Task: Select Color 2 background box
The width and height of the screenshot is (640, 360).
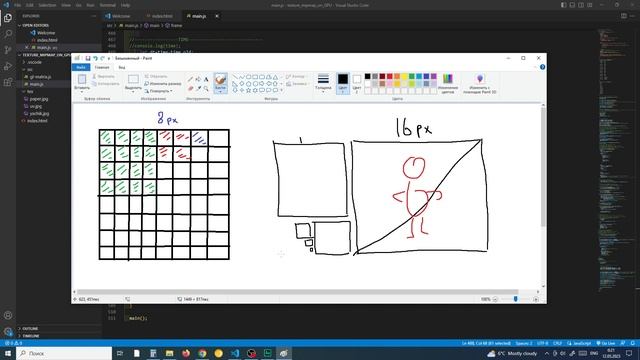Action: click(357, 83)
